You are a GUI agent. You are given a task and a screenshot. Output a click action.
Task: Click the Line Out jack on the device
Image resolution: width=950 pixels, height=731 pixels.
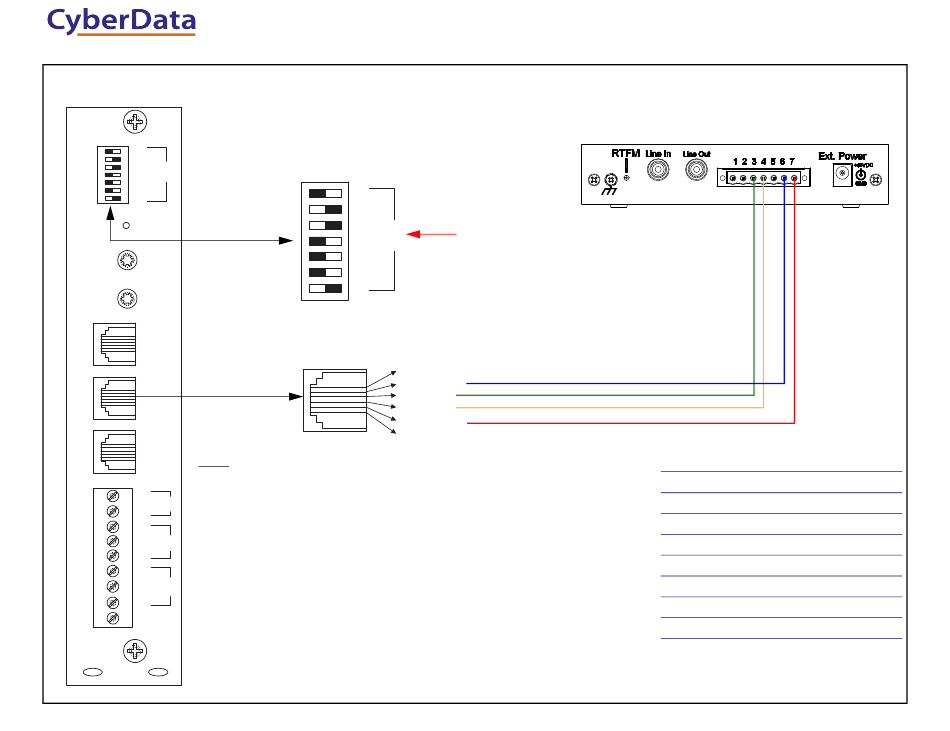point(696,170)
